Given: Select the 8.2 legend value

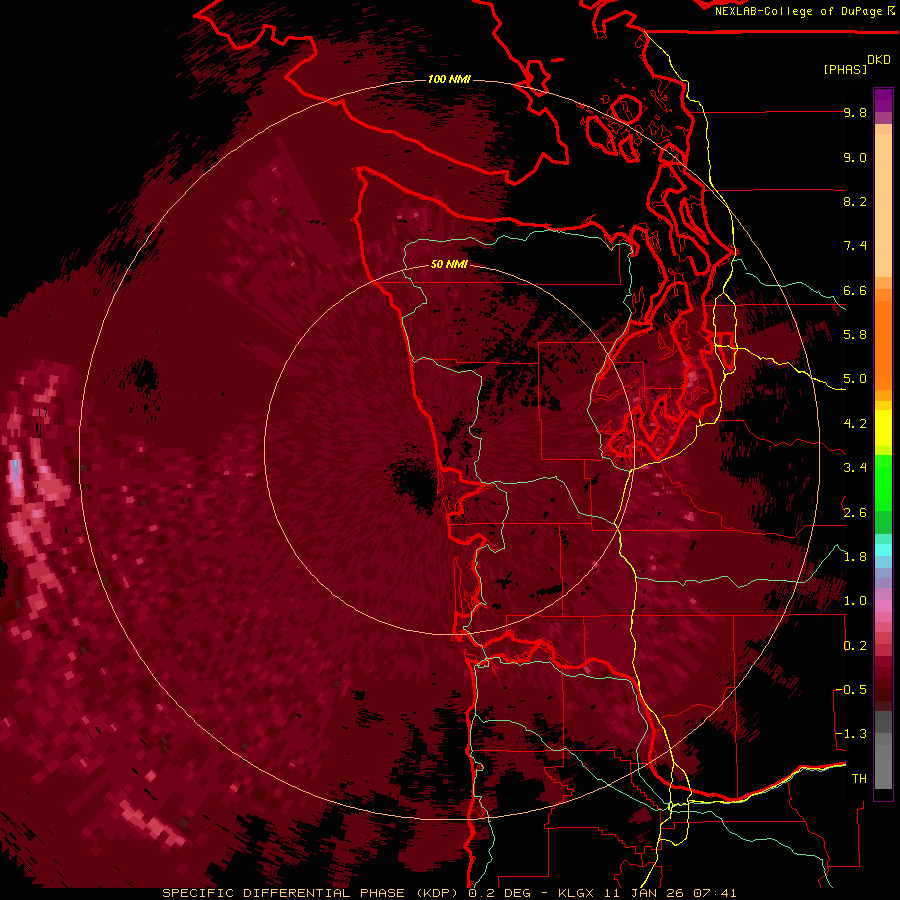Looking at the screenshot, I should pyautogui.click(x=855, y=201).
